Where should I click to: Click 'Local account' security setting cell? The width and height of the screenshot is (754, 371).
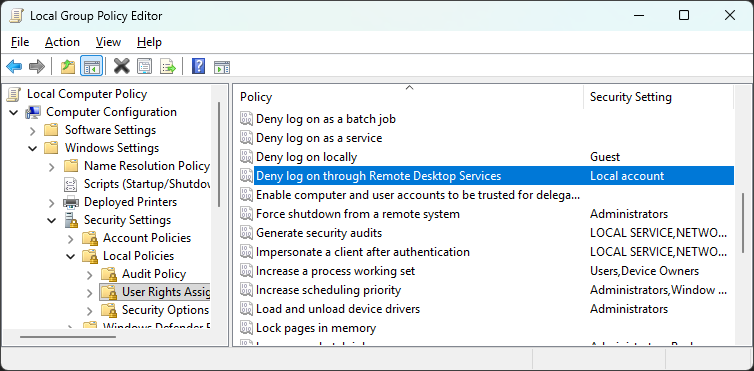click(627, 176)
